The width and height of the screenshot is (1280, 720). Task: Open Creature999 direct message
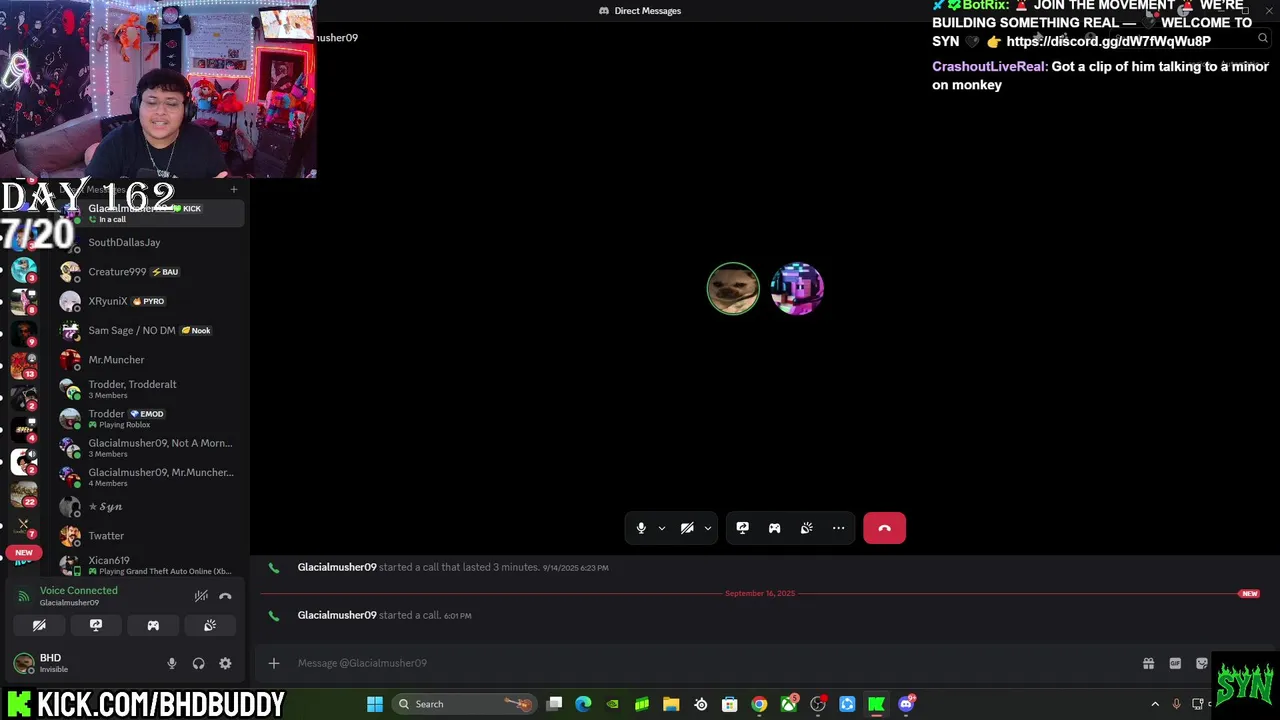point(150,272)
